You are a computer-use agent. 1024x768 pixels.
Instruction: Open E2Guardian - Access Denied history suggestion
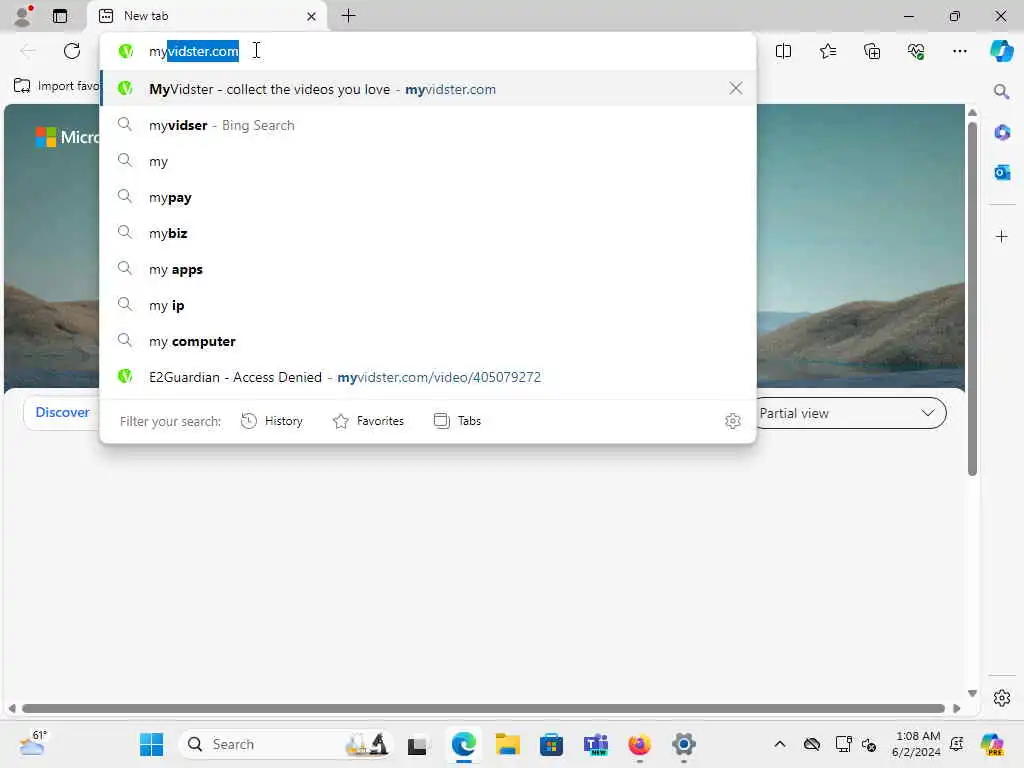tap(428, 377)
